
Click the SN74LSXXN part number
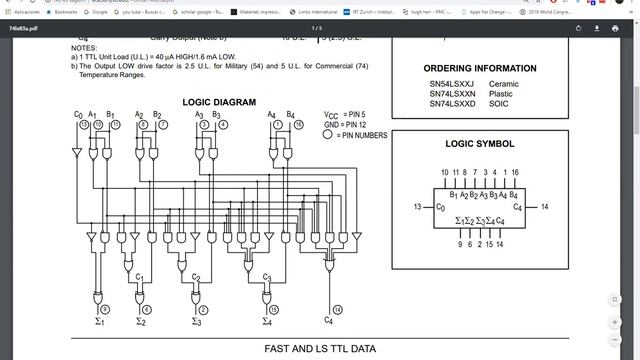click(x=452, y=94)
